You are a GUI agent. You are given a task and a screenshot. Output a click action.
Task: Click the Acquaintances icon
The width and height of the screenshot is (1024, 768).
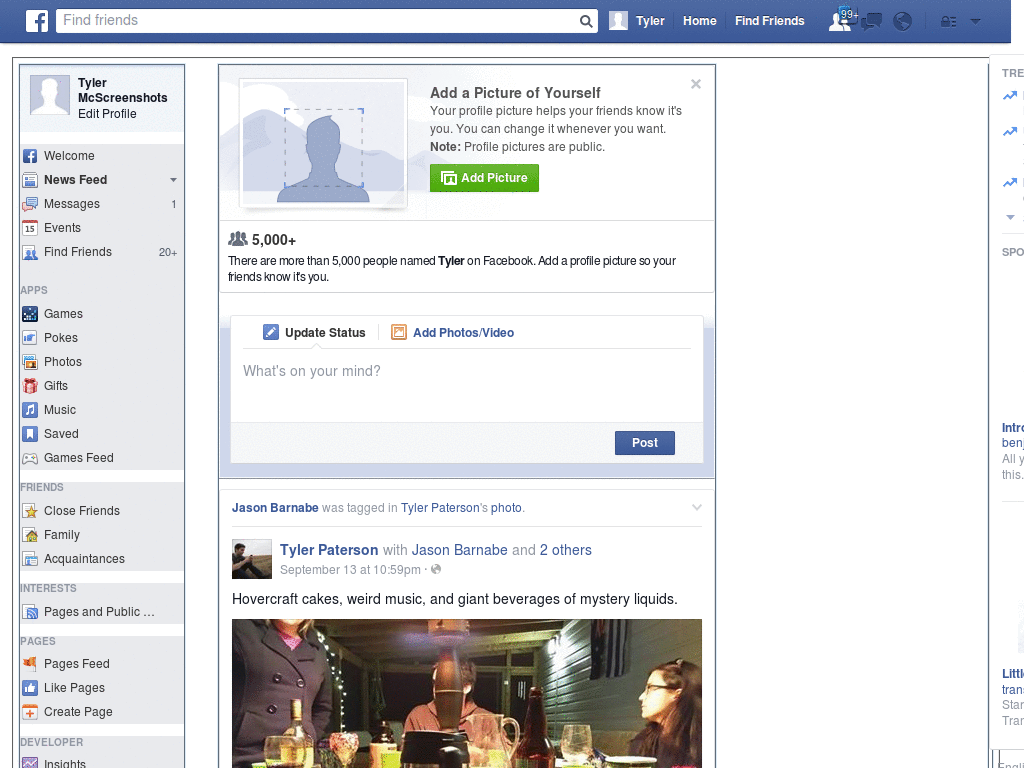(30, 559)
